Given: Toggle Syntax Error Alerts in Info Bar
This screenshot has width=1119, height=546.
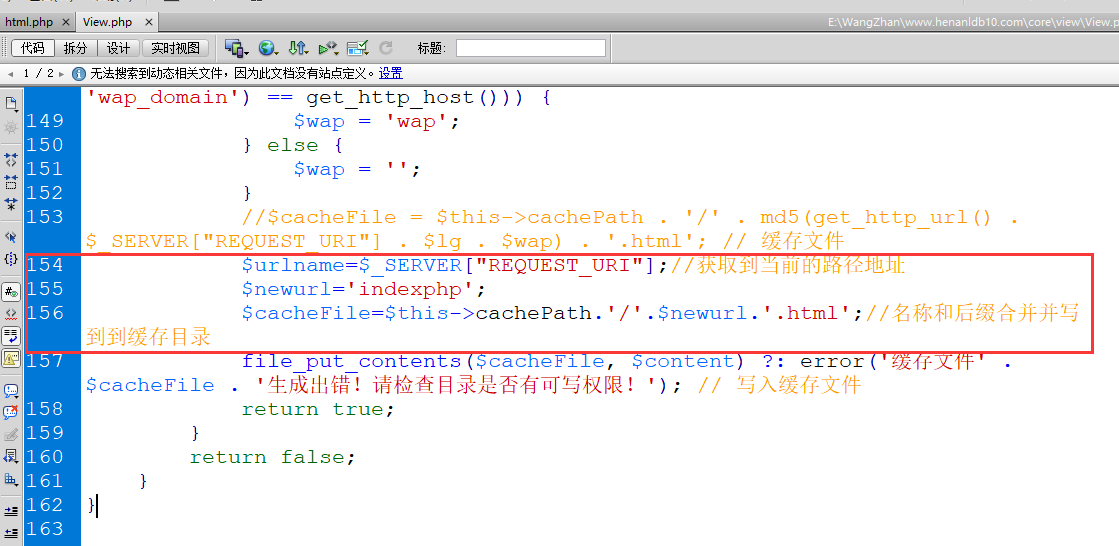Looking at the screenshot, I should [x=11, y=358].
